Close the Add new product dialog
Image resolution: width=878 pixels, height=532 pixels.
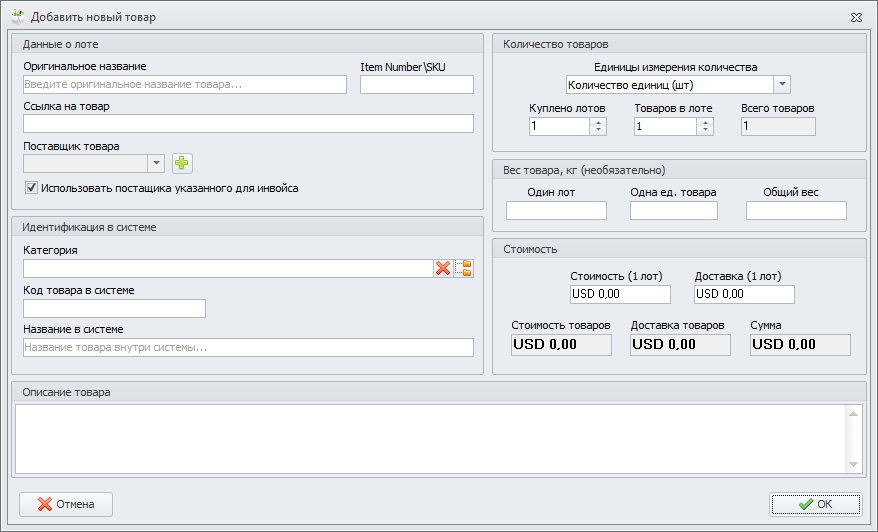click(x=857, y=17)
